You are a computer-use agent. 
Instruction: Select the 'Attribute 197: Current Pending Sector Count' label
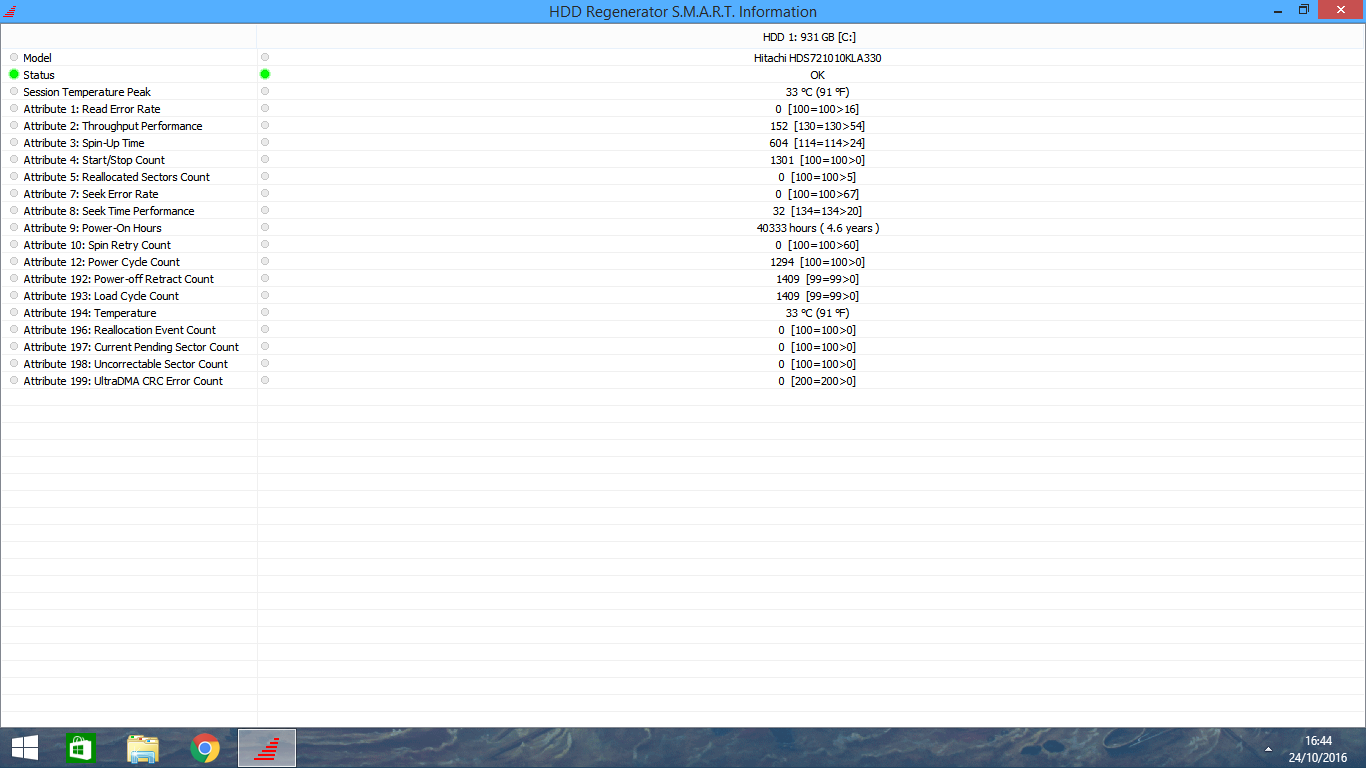point(131,347)
